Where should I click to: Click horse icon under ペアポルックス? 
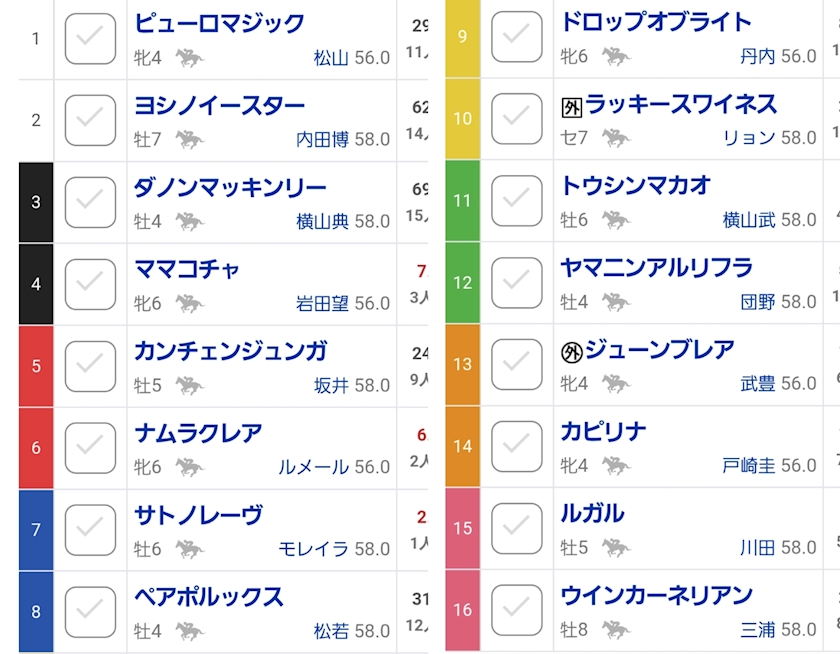[x=188, y=631]
